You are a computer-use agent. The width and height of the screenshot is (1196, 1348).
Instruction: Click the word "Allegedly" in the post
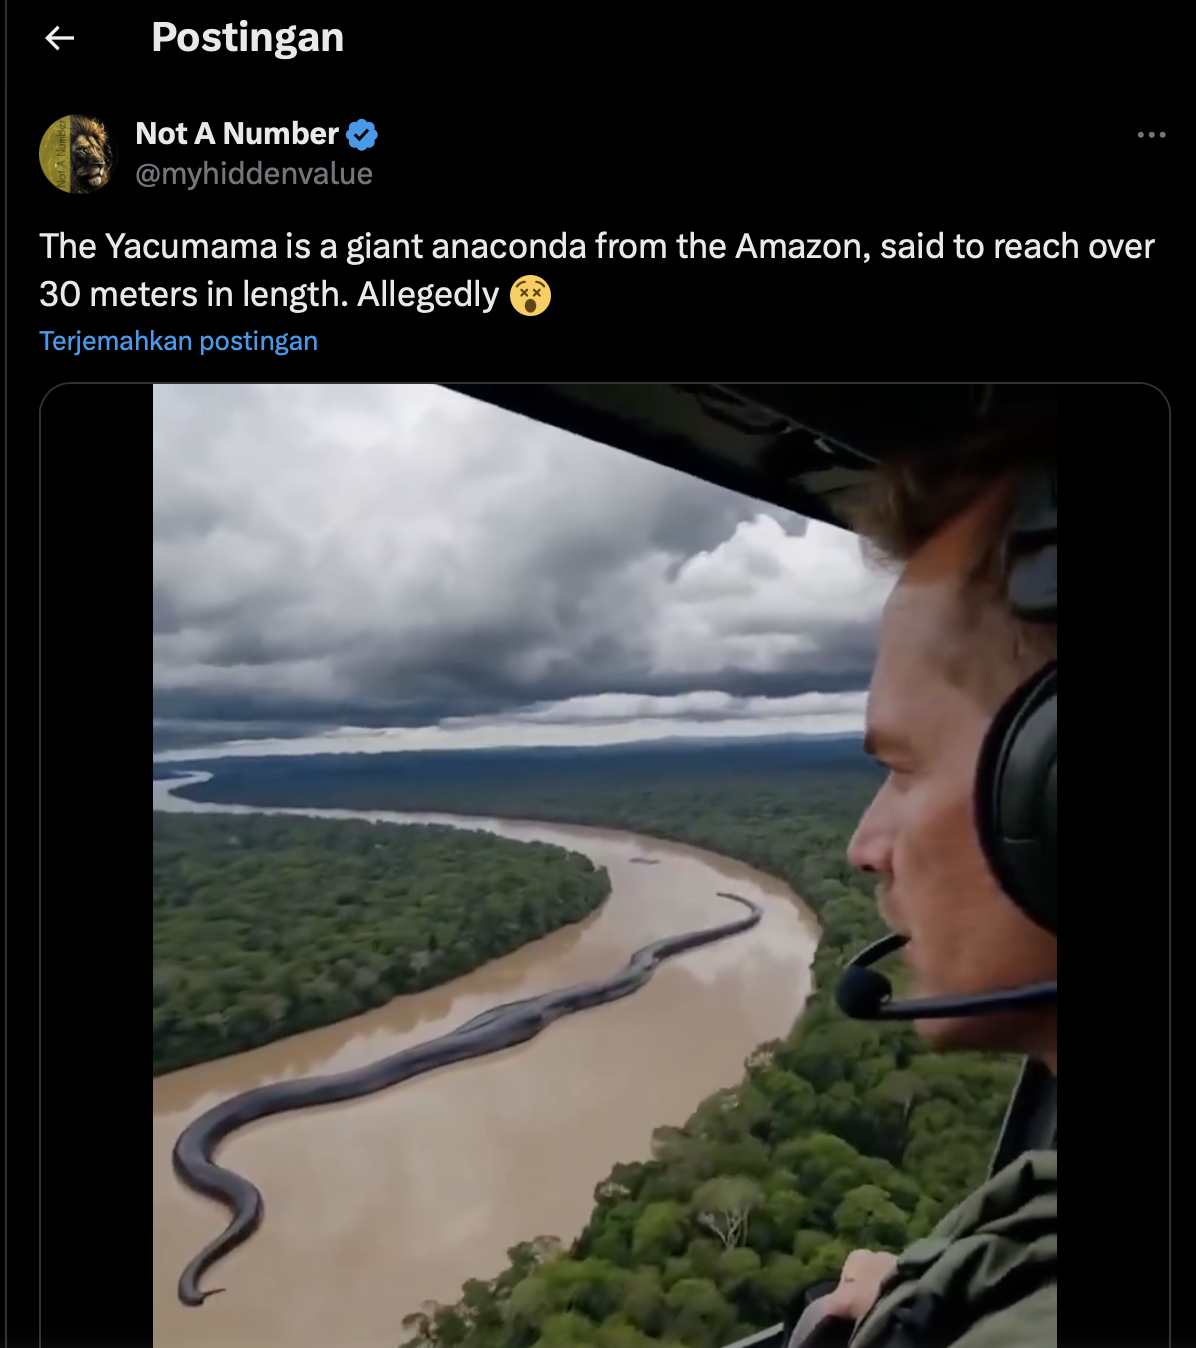(x=428, y=295)
